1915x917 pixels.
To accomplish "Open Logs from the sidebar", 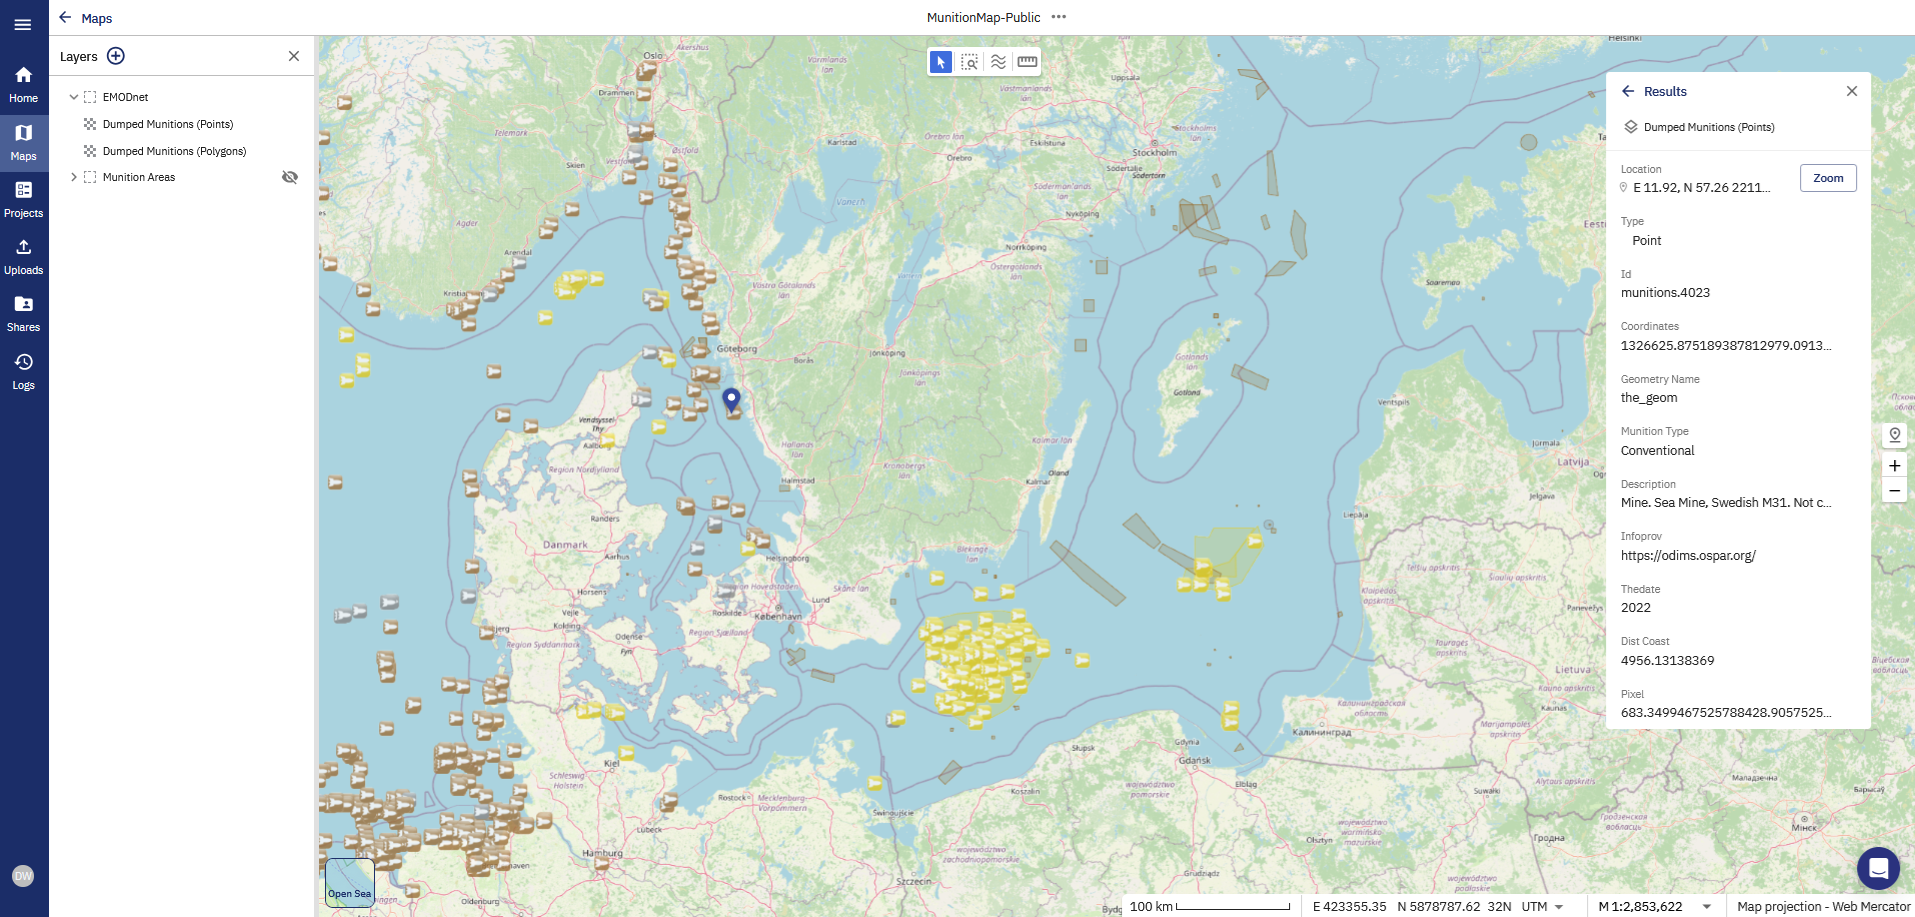I will [x=24, y=371].
